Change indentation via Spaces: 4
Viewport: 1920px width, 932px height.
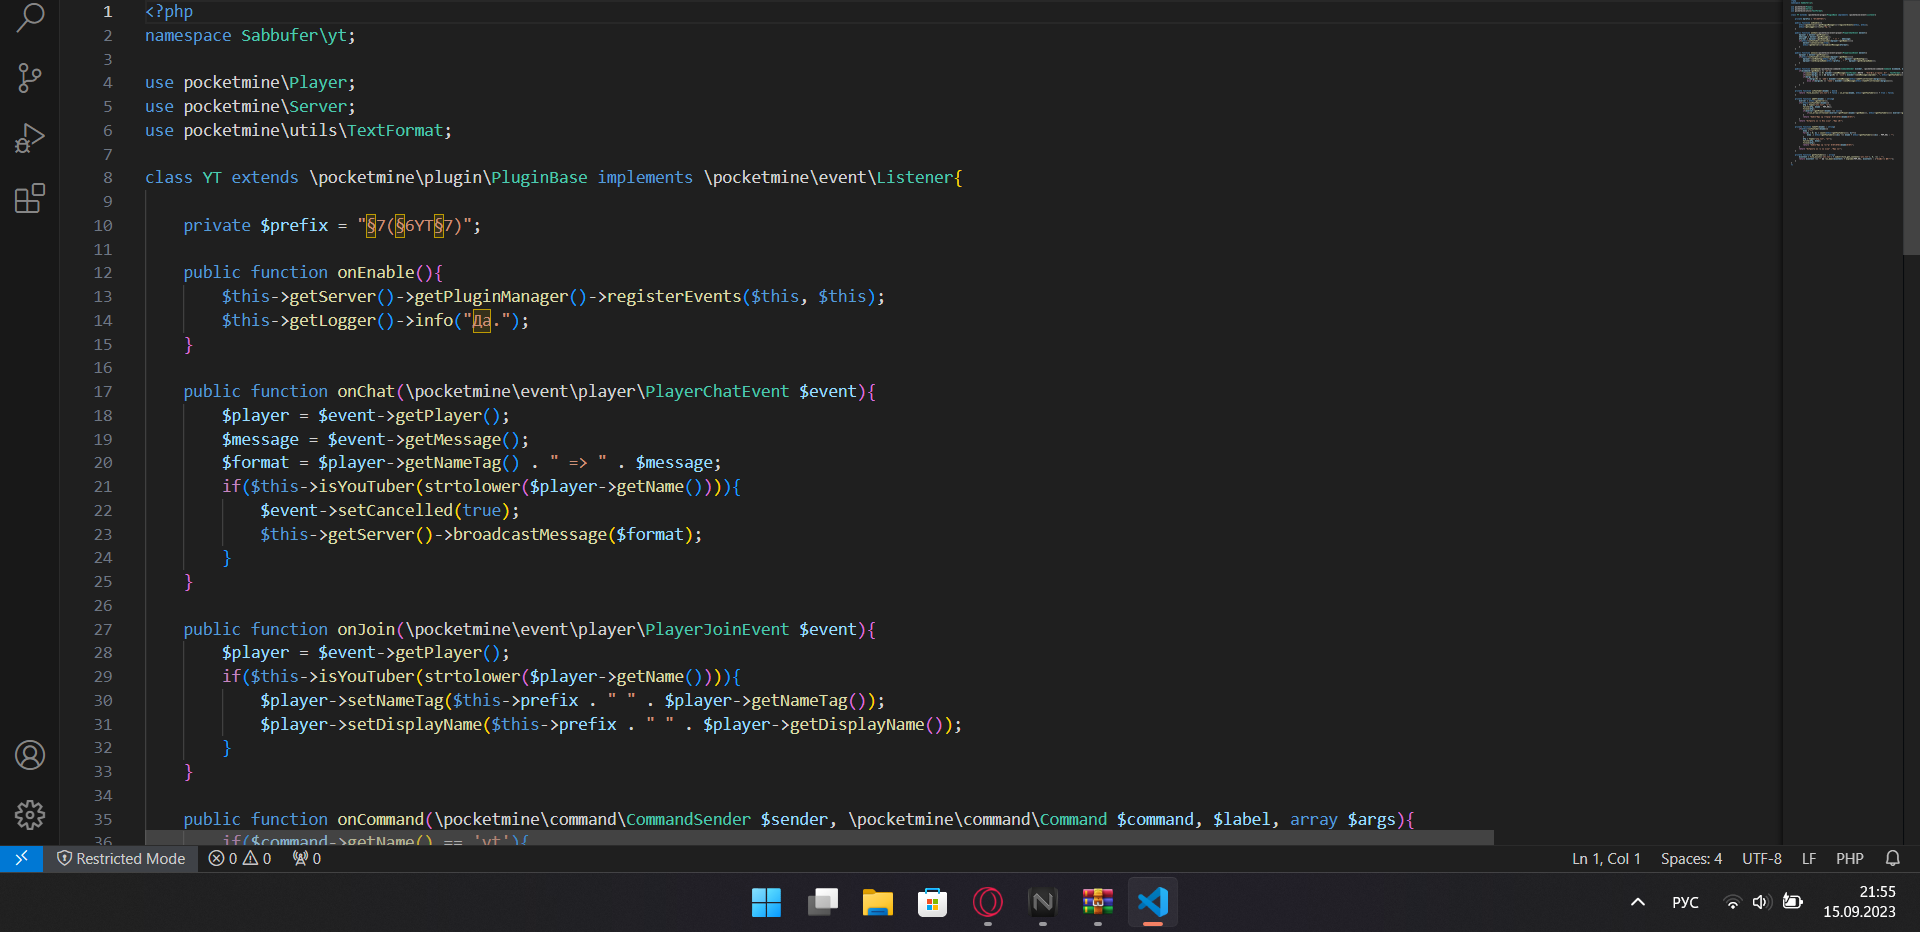(1691, 858)
